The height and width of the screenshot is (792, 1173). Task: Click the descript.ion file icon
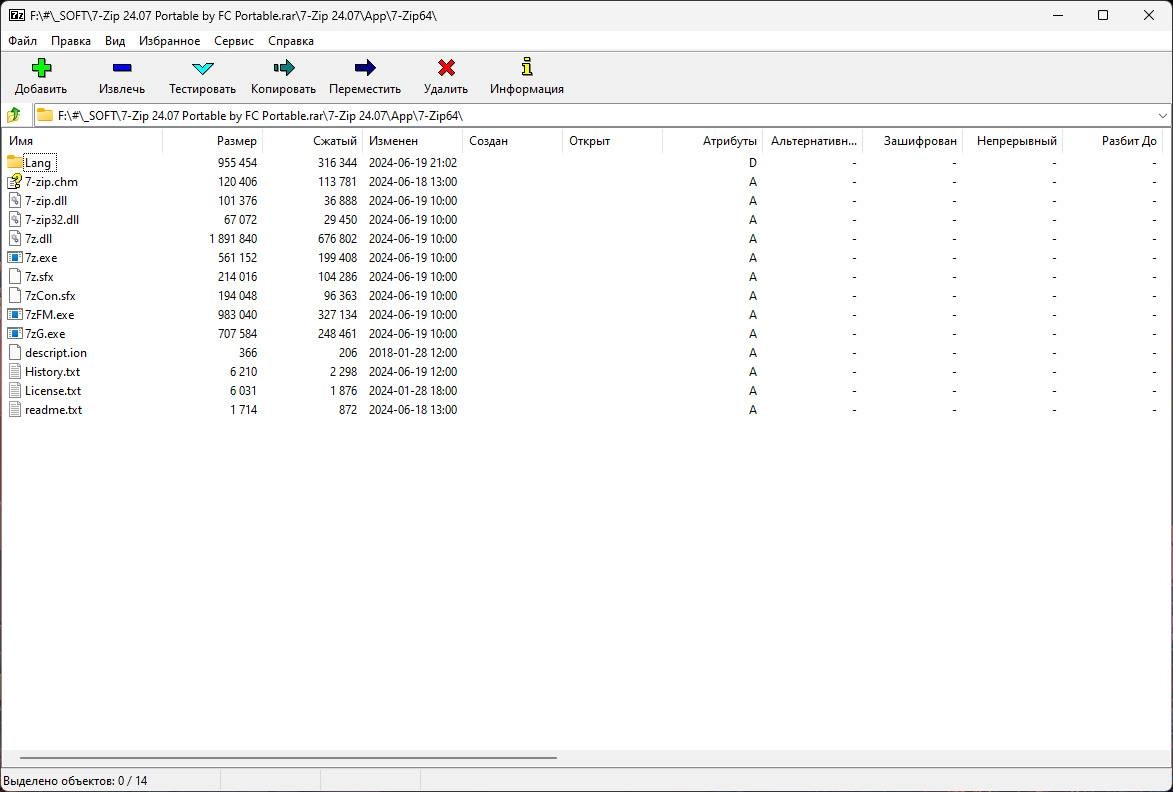pos(14,352)
